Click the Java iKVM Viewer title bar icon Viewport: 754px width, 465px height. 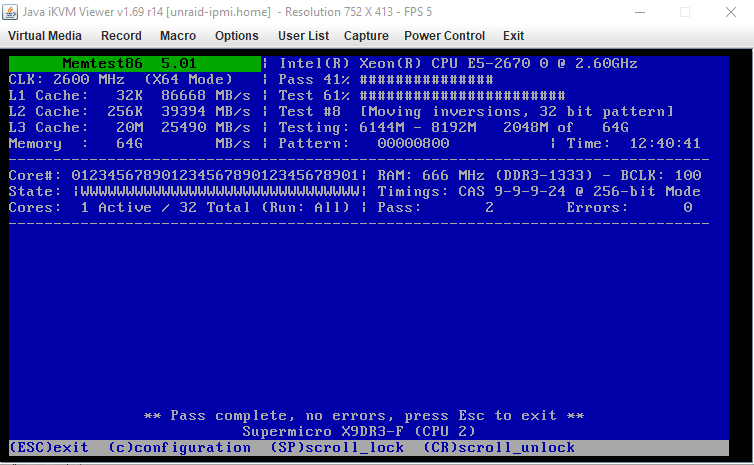click(10, 12)
